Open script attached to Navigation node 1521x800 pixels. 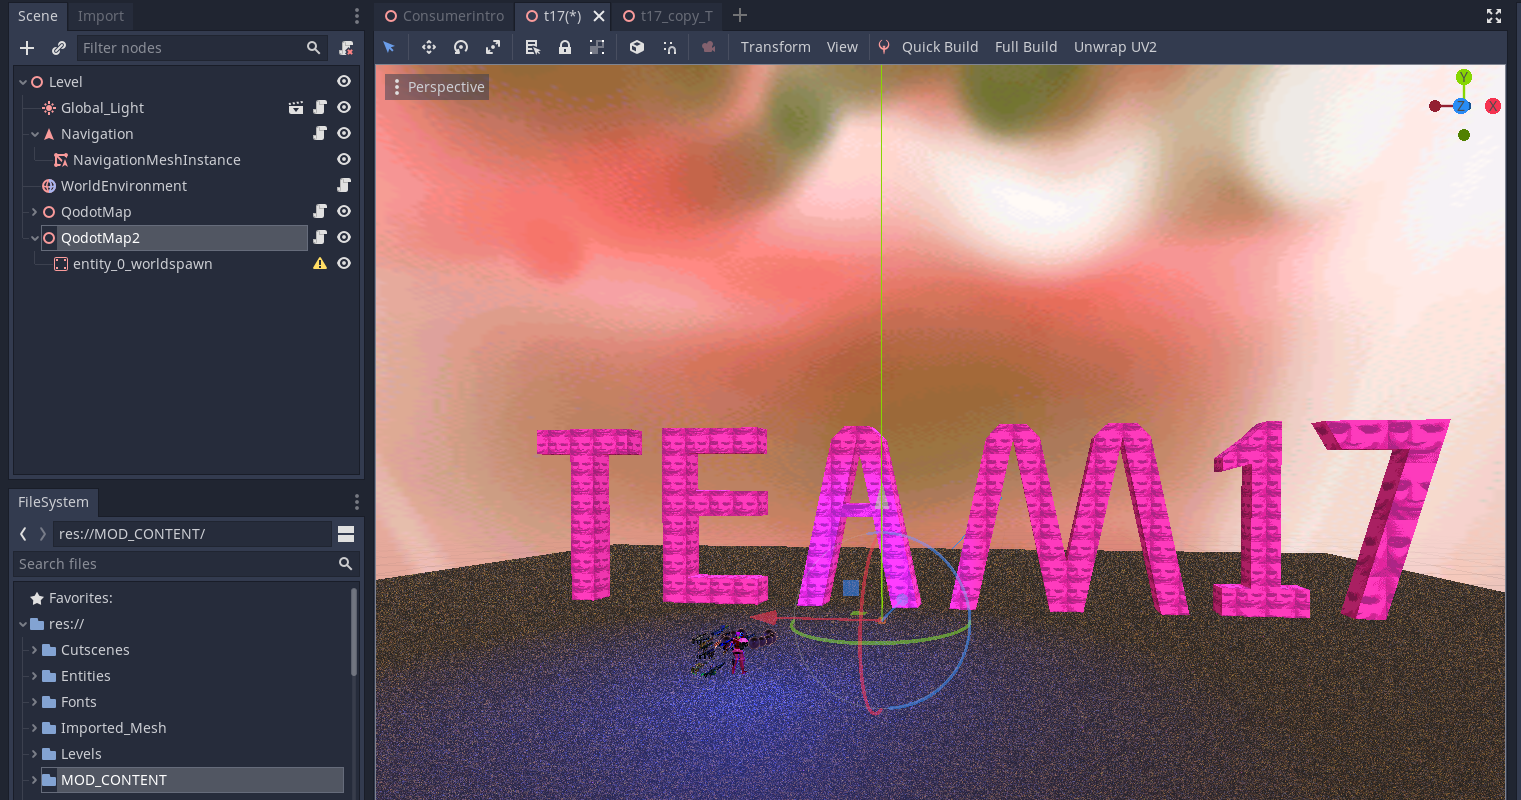coord(320,133)
